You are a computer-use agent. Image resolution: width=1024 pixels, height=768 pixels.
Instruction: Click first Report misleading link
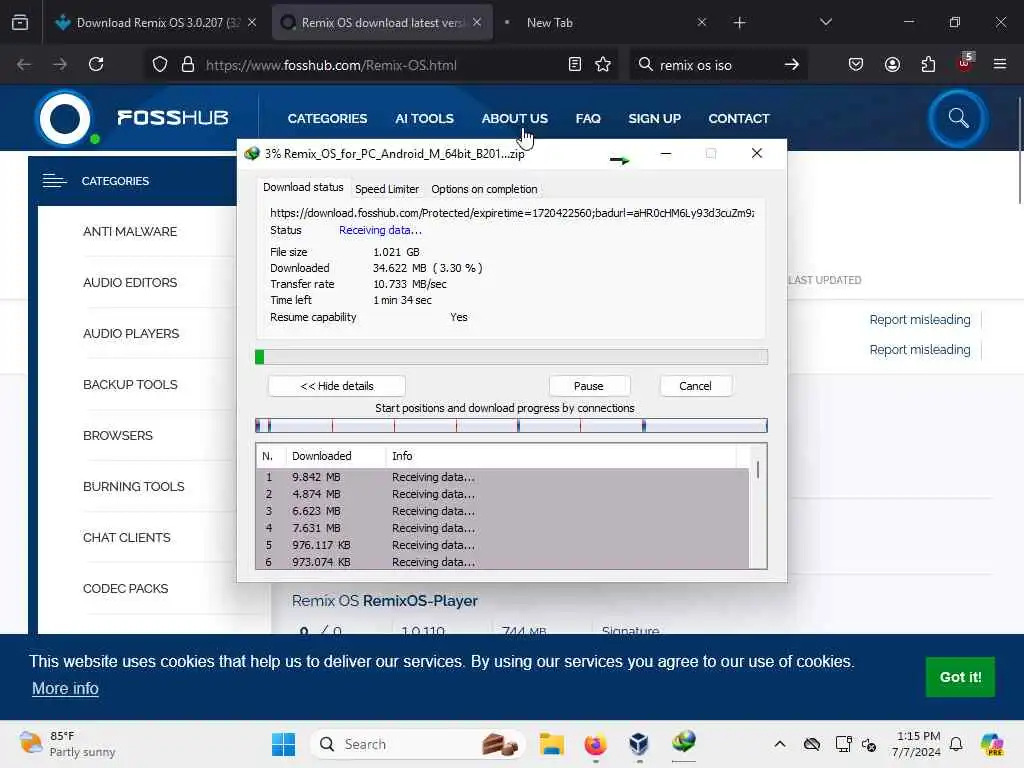pyautogui.click(x=920, y=319)
